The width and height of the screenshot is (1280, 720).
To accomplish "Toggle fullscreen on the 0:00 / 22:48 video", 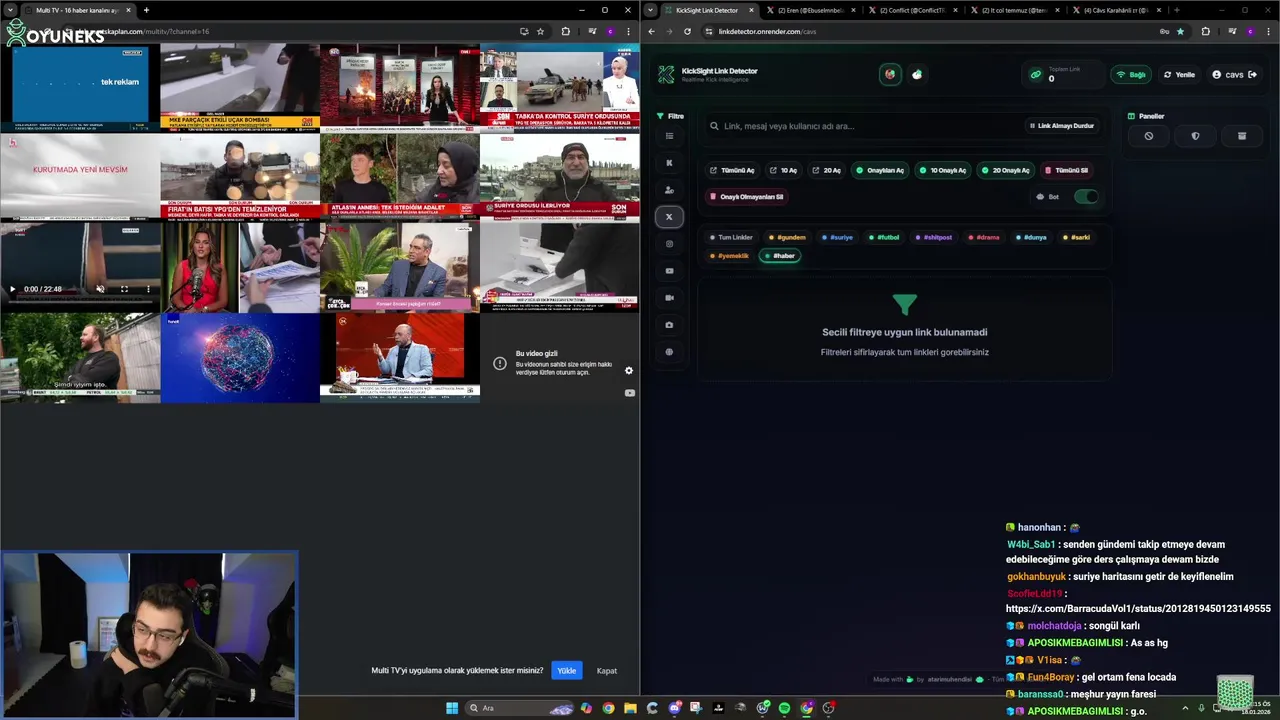I will pyautogui.click(x=124, y=289).
